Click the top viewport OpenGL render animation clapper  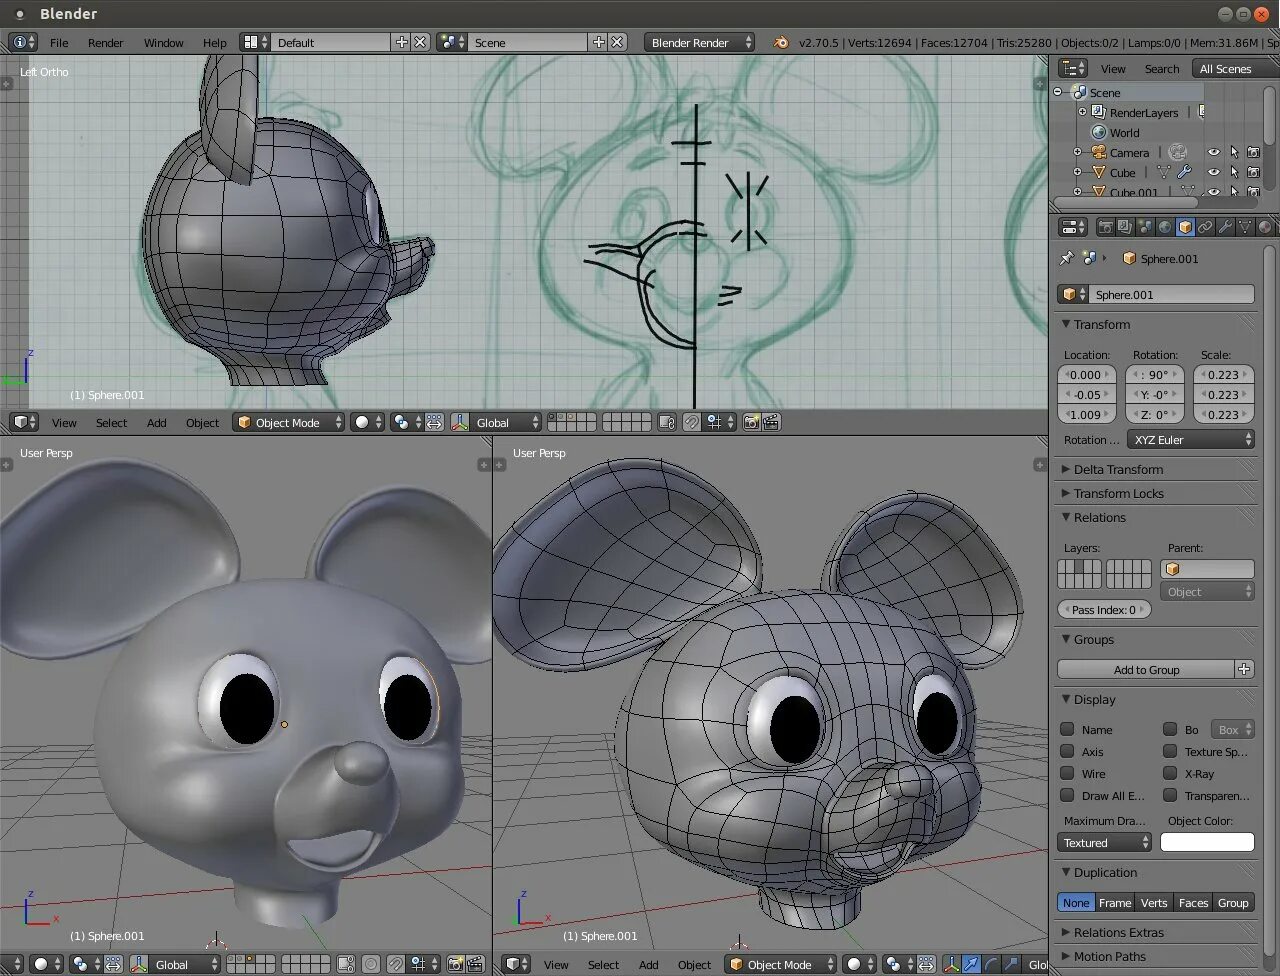pos(771,422)
